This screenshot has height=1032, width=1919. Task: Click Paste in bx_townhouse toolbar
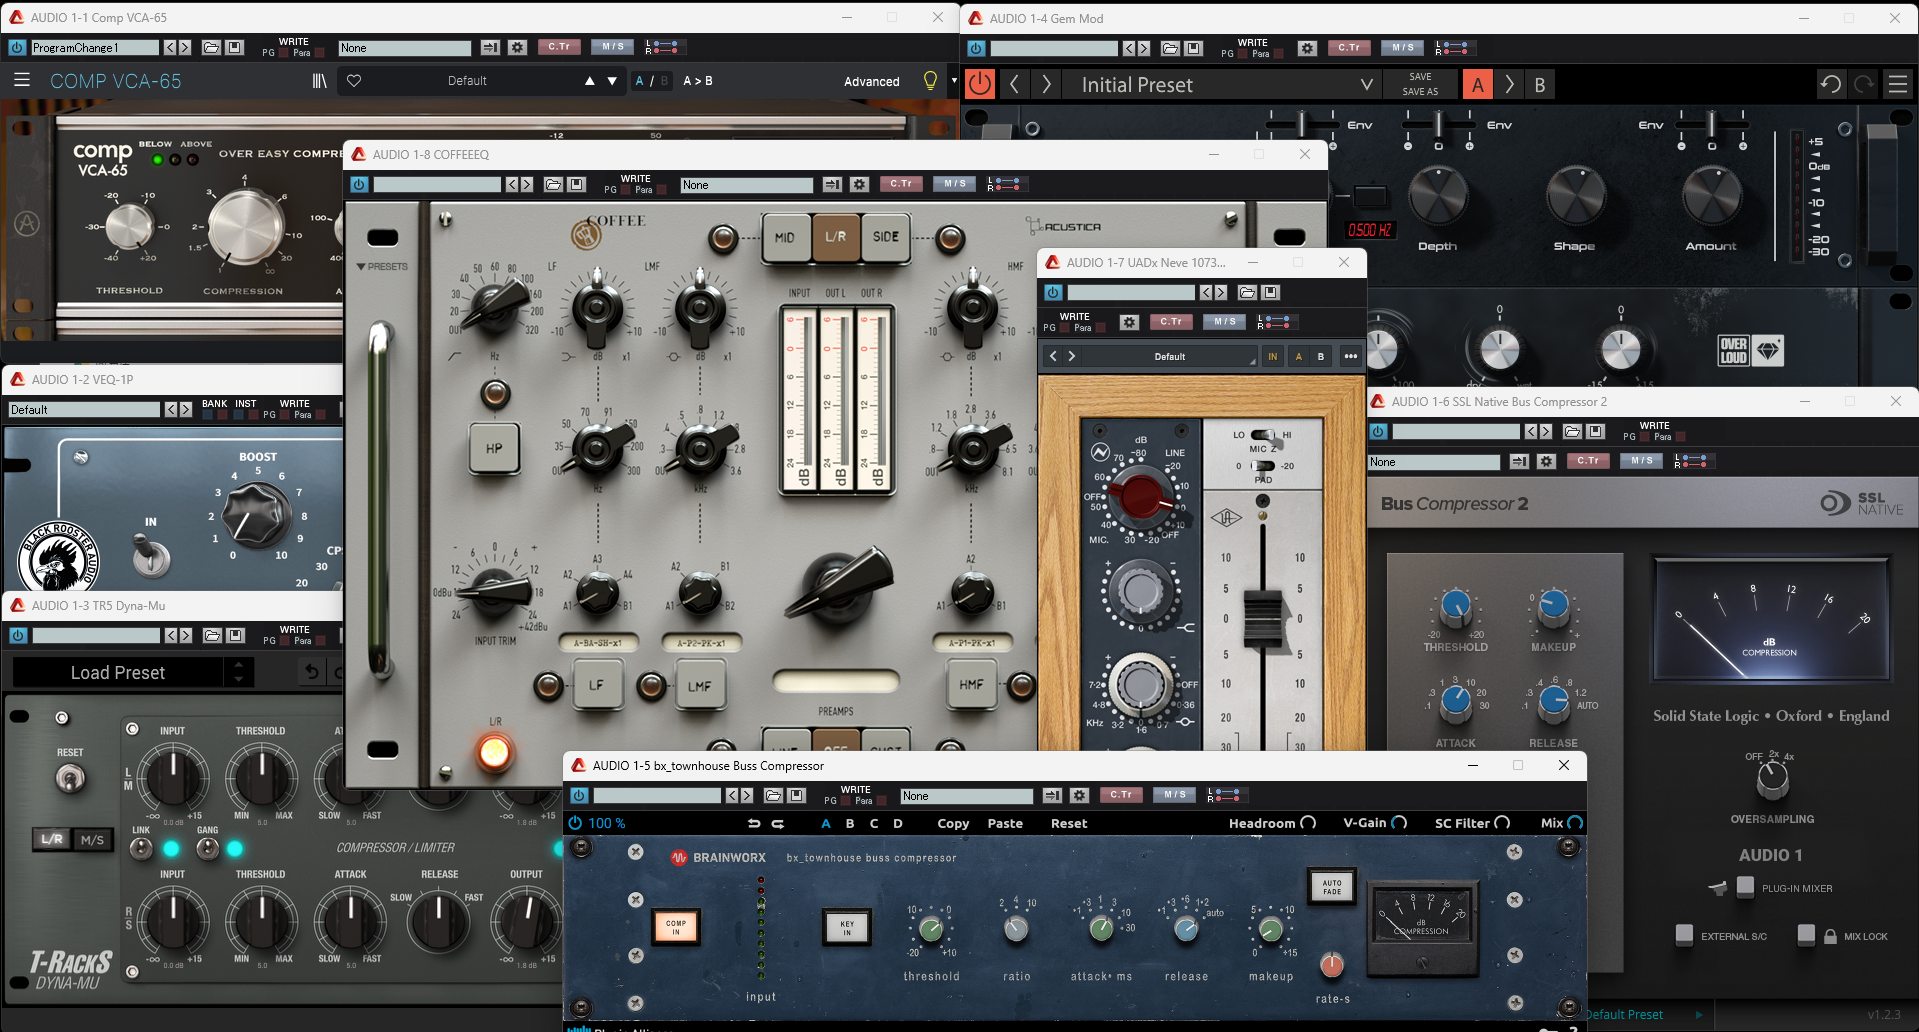click(x=1005, y=824)
